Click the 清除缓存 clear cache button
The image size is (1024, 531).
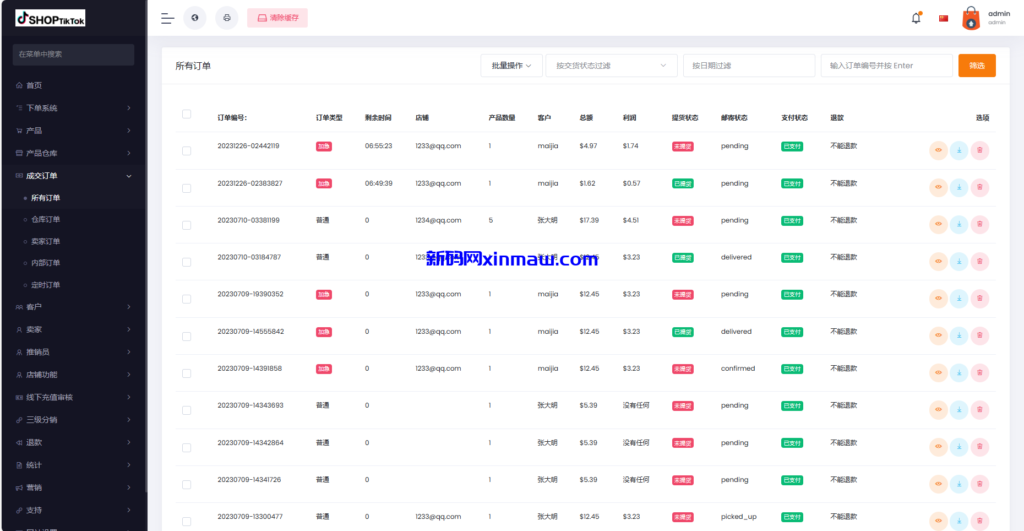click(278, 18)
